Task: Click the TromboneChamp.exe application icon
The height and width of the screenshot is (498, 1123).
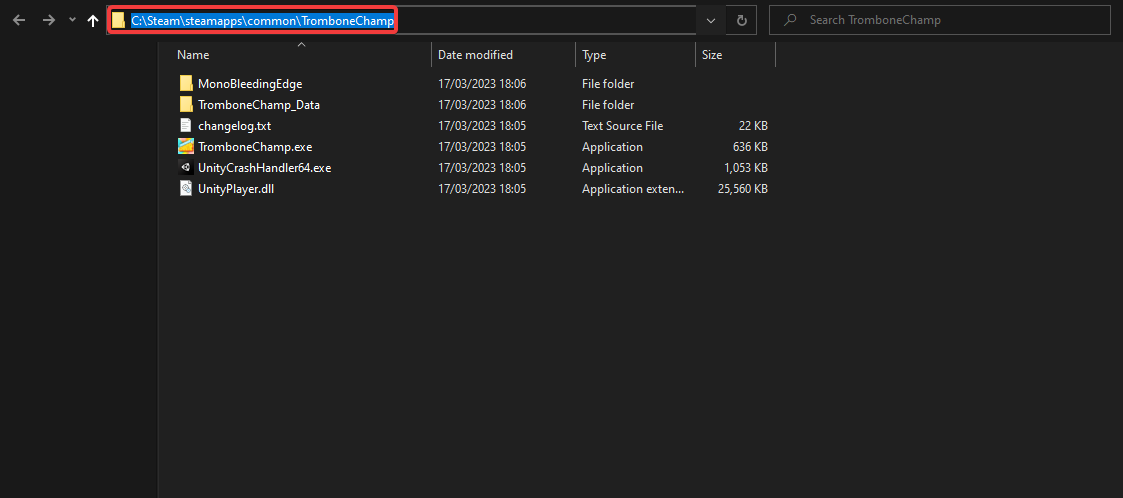Action: [186, 147]
